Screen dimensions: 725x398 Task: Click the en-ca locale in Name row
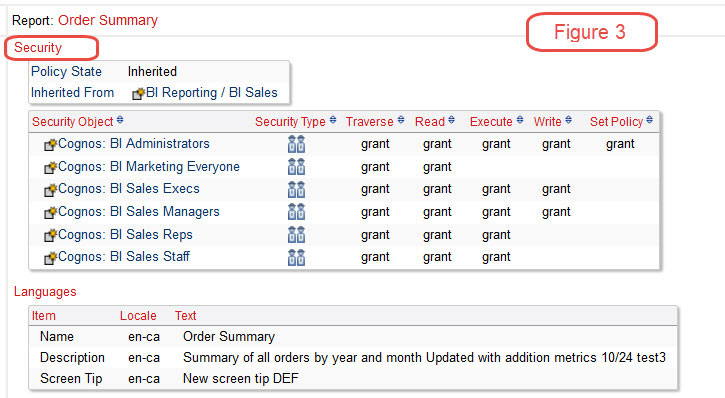click(144, 337)
